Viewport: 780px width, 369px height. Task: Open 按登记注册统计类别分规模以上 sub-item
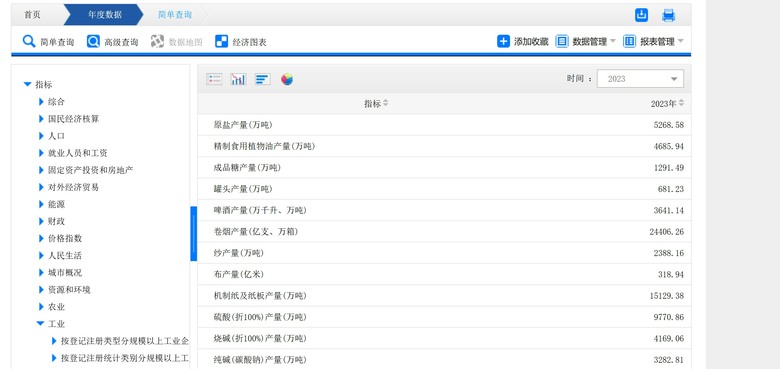pos(125,358)
